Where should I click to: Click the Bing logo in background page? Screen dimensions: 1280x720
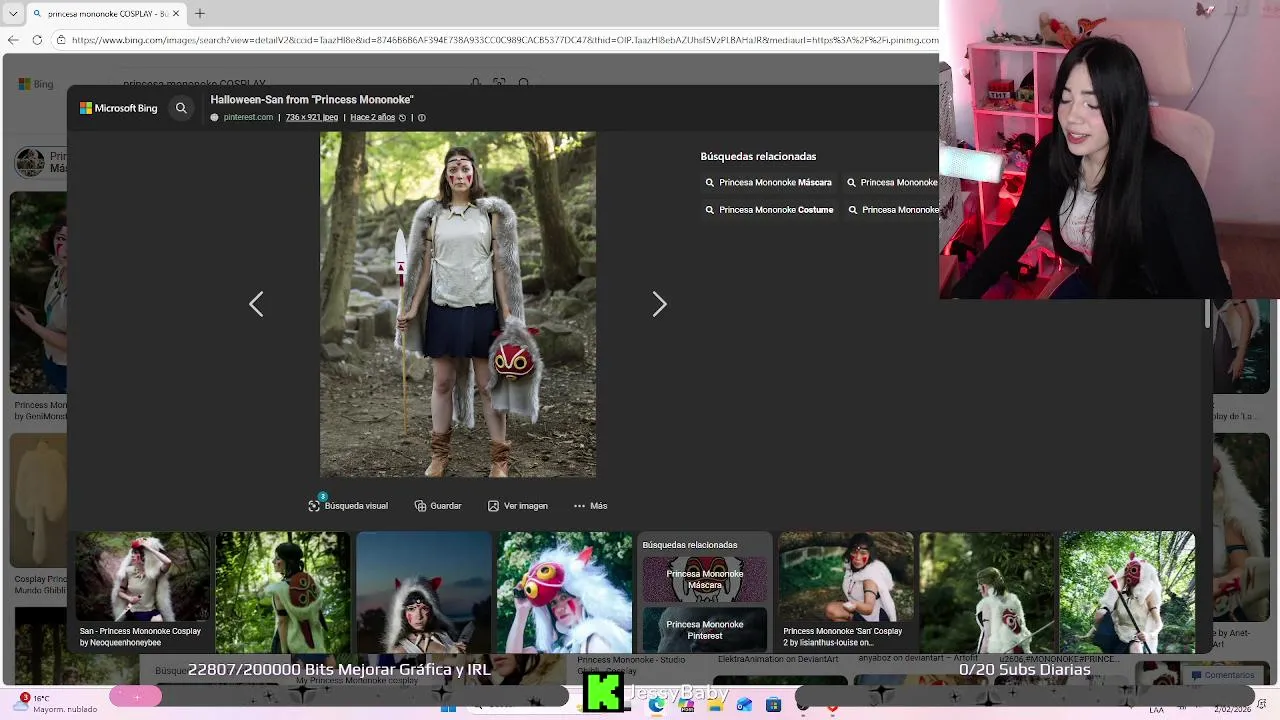pyautogui.click(x=36, y=84)
